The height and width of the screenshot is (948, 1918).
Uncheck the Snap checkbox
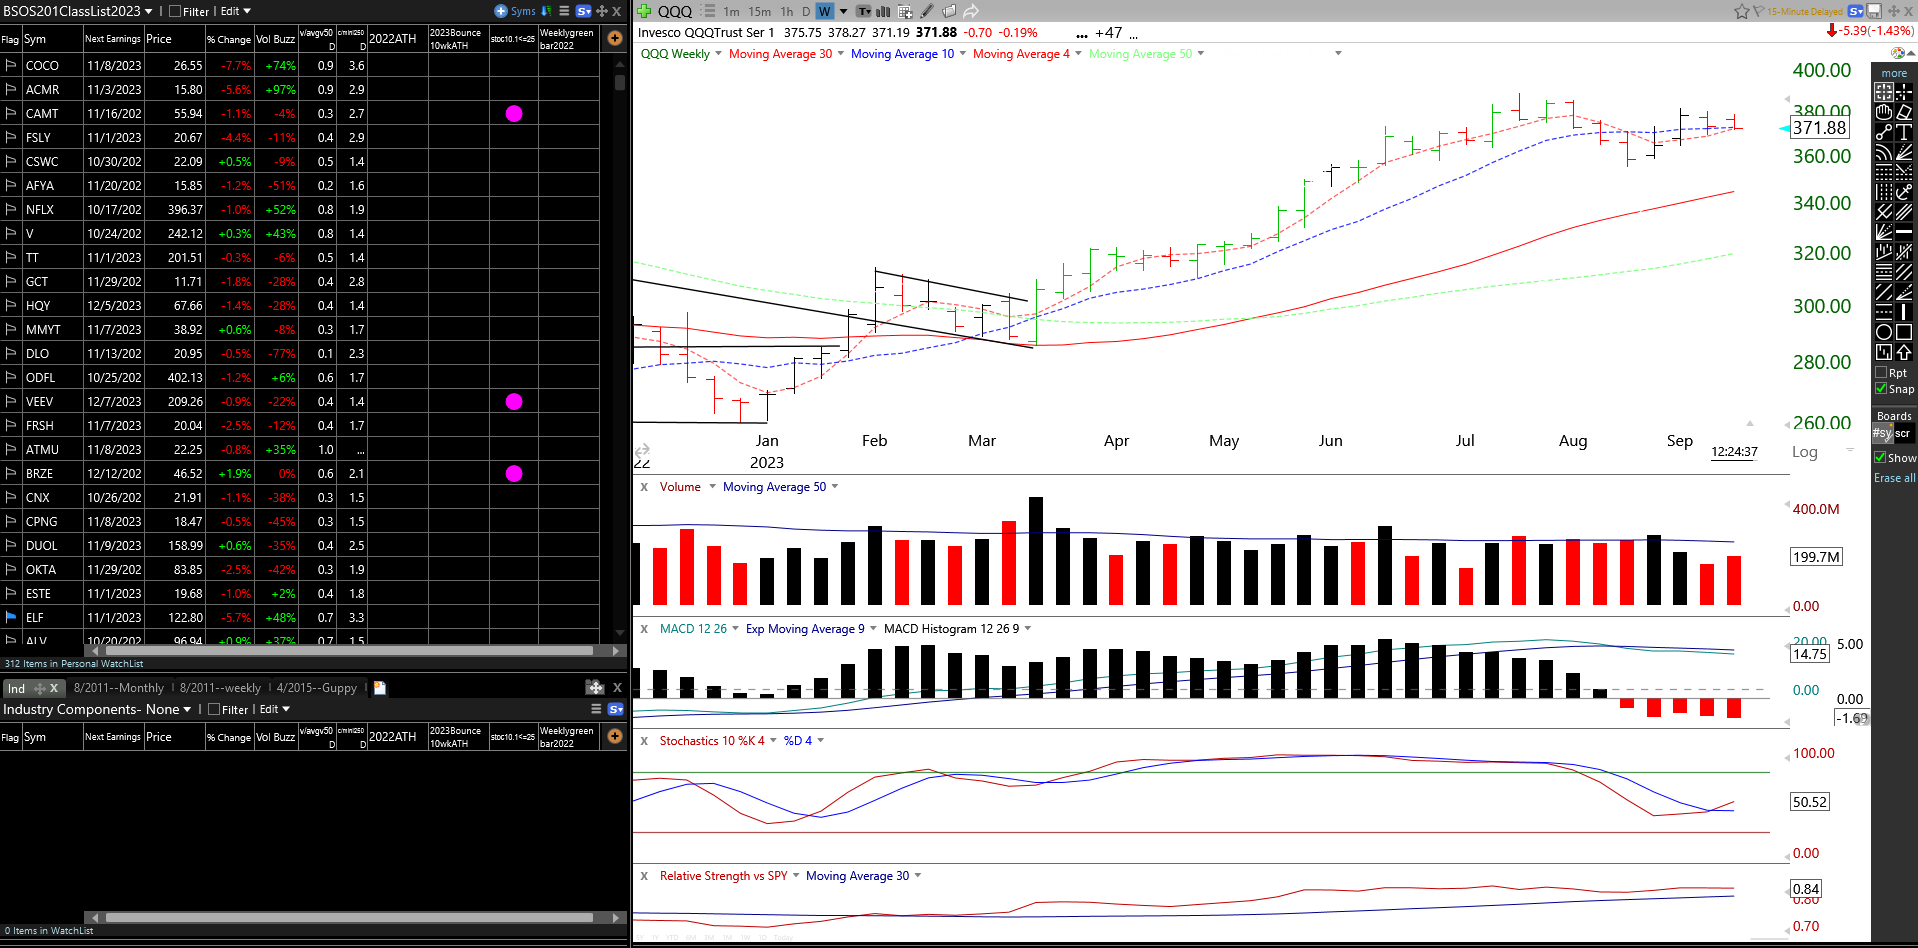(1881, 389)
